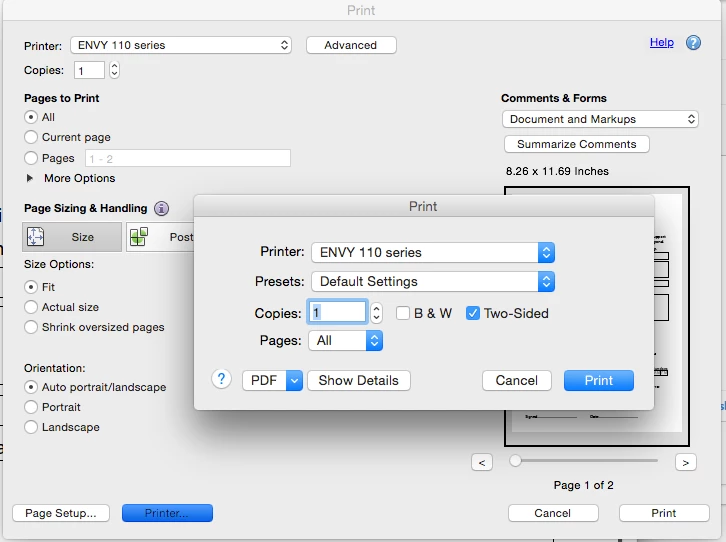Image resolution: width=726 pixels, height=542 pixels.
Task: Click "Page 1 of 2" text
Action: pos(583,485)
